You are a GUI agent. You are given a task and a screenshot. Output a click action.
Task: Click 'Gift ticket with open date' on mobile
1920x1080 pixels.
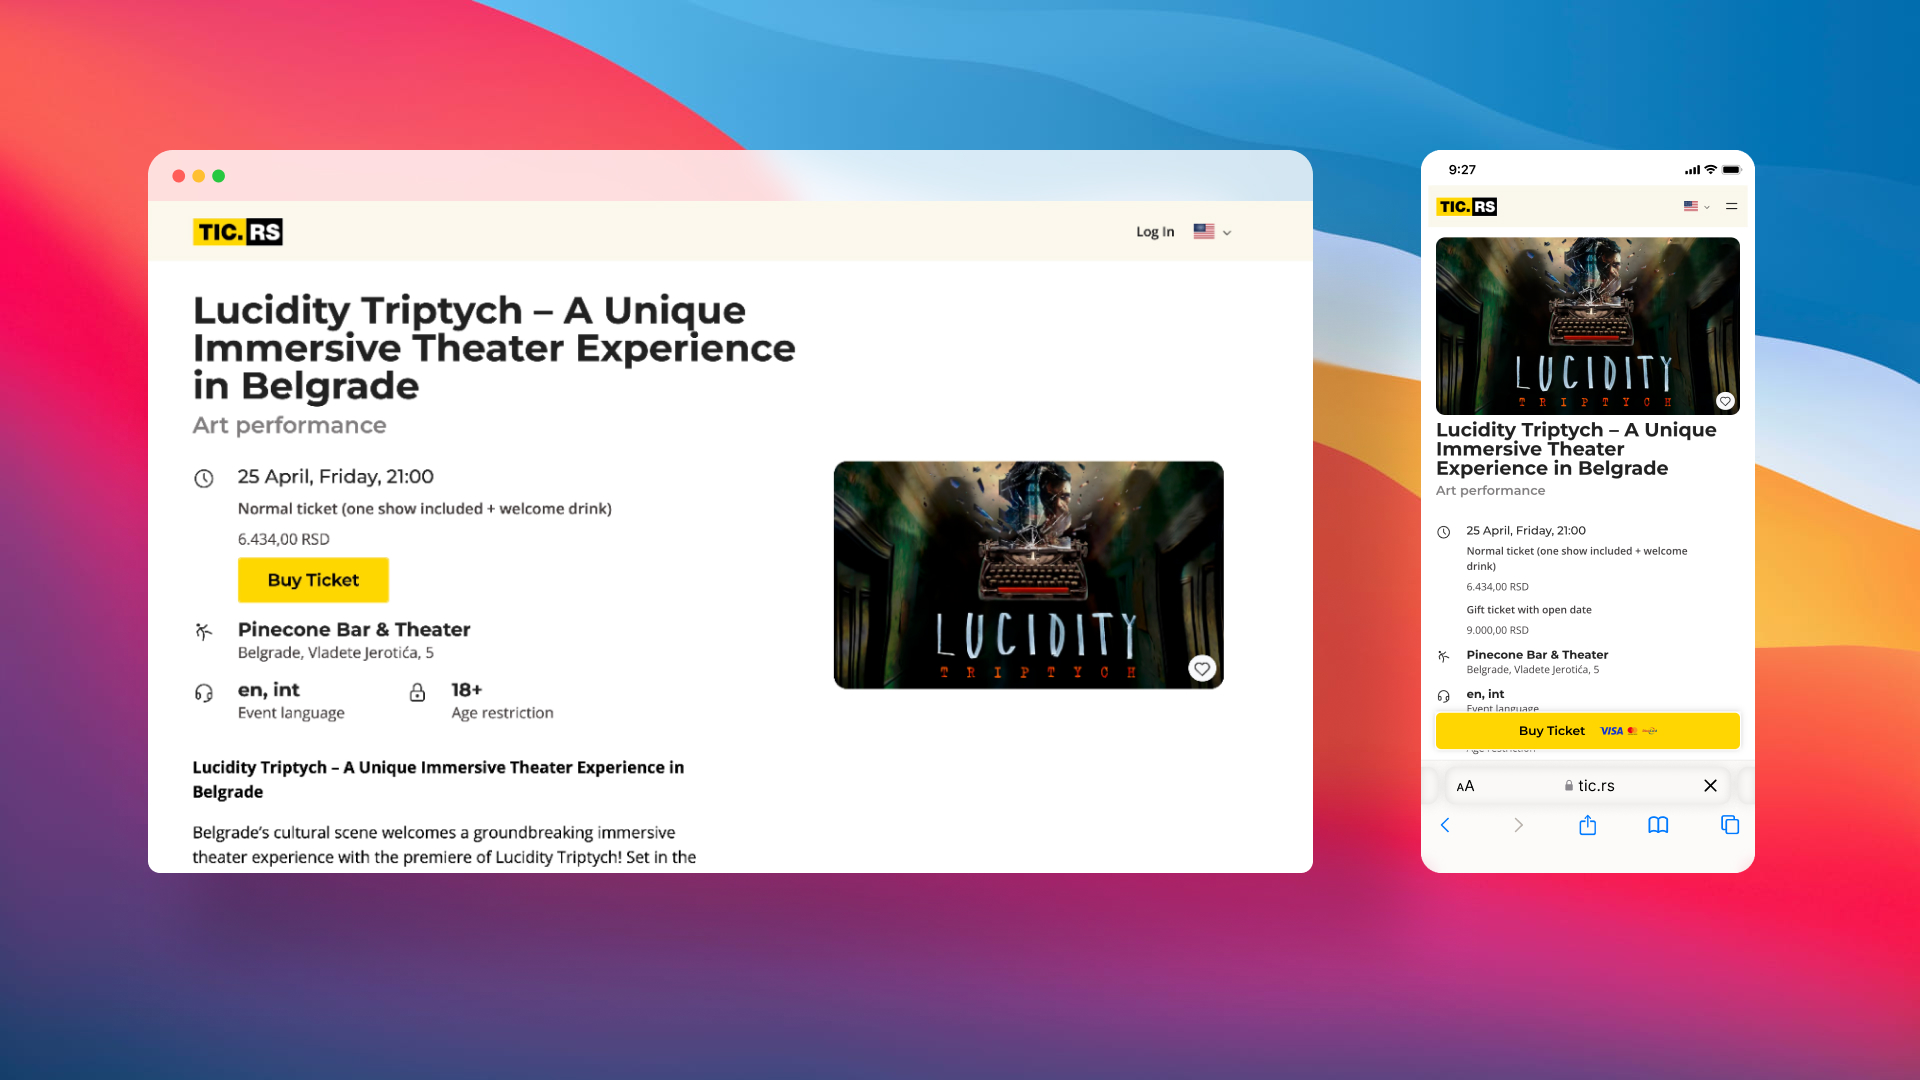tap(1529, 610)
